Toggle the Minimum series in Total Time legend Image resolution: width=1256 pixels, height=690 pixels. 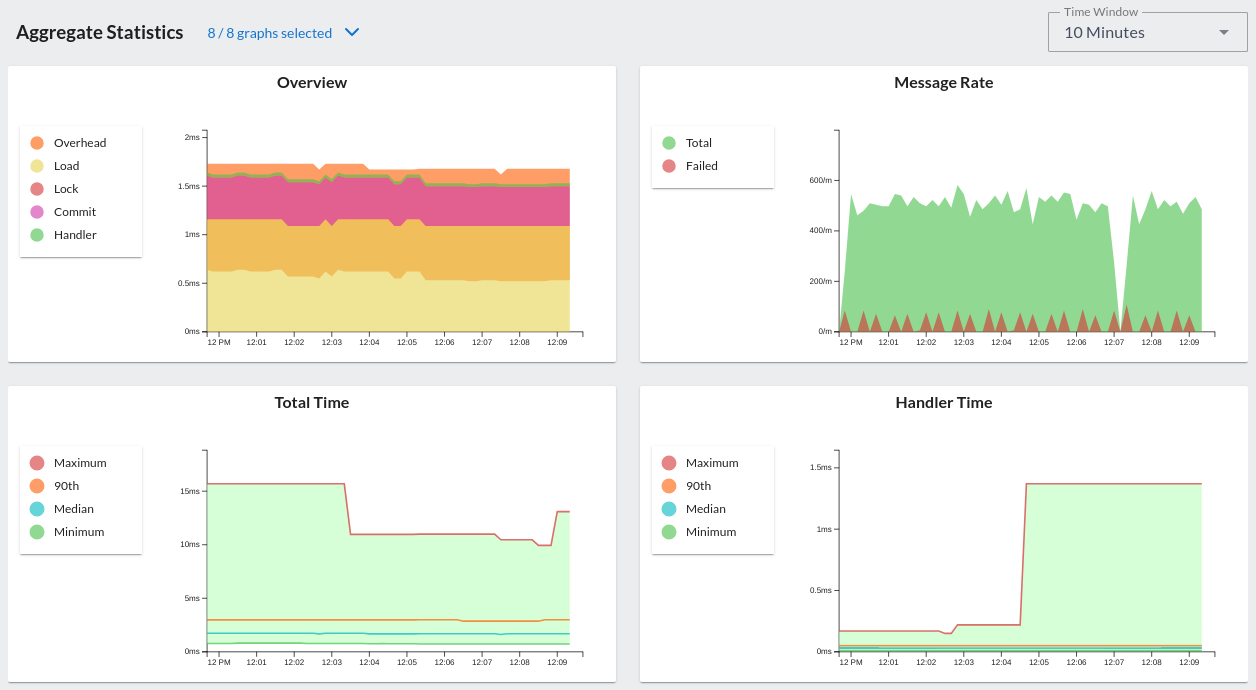pyautogui.click(x=77, y=532)
